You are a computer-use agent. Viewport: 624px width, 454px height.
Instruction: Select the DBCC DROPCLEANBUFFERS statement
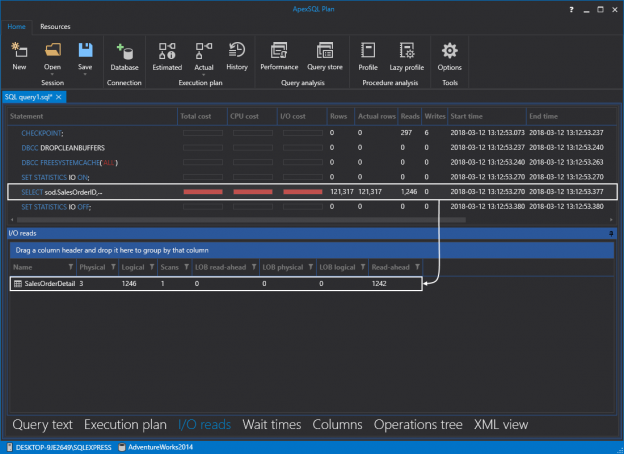[x=312, y=148]
